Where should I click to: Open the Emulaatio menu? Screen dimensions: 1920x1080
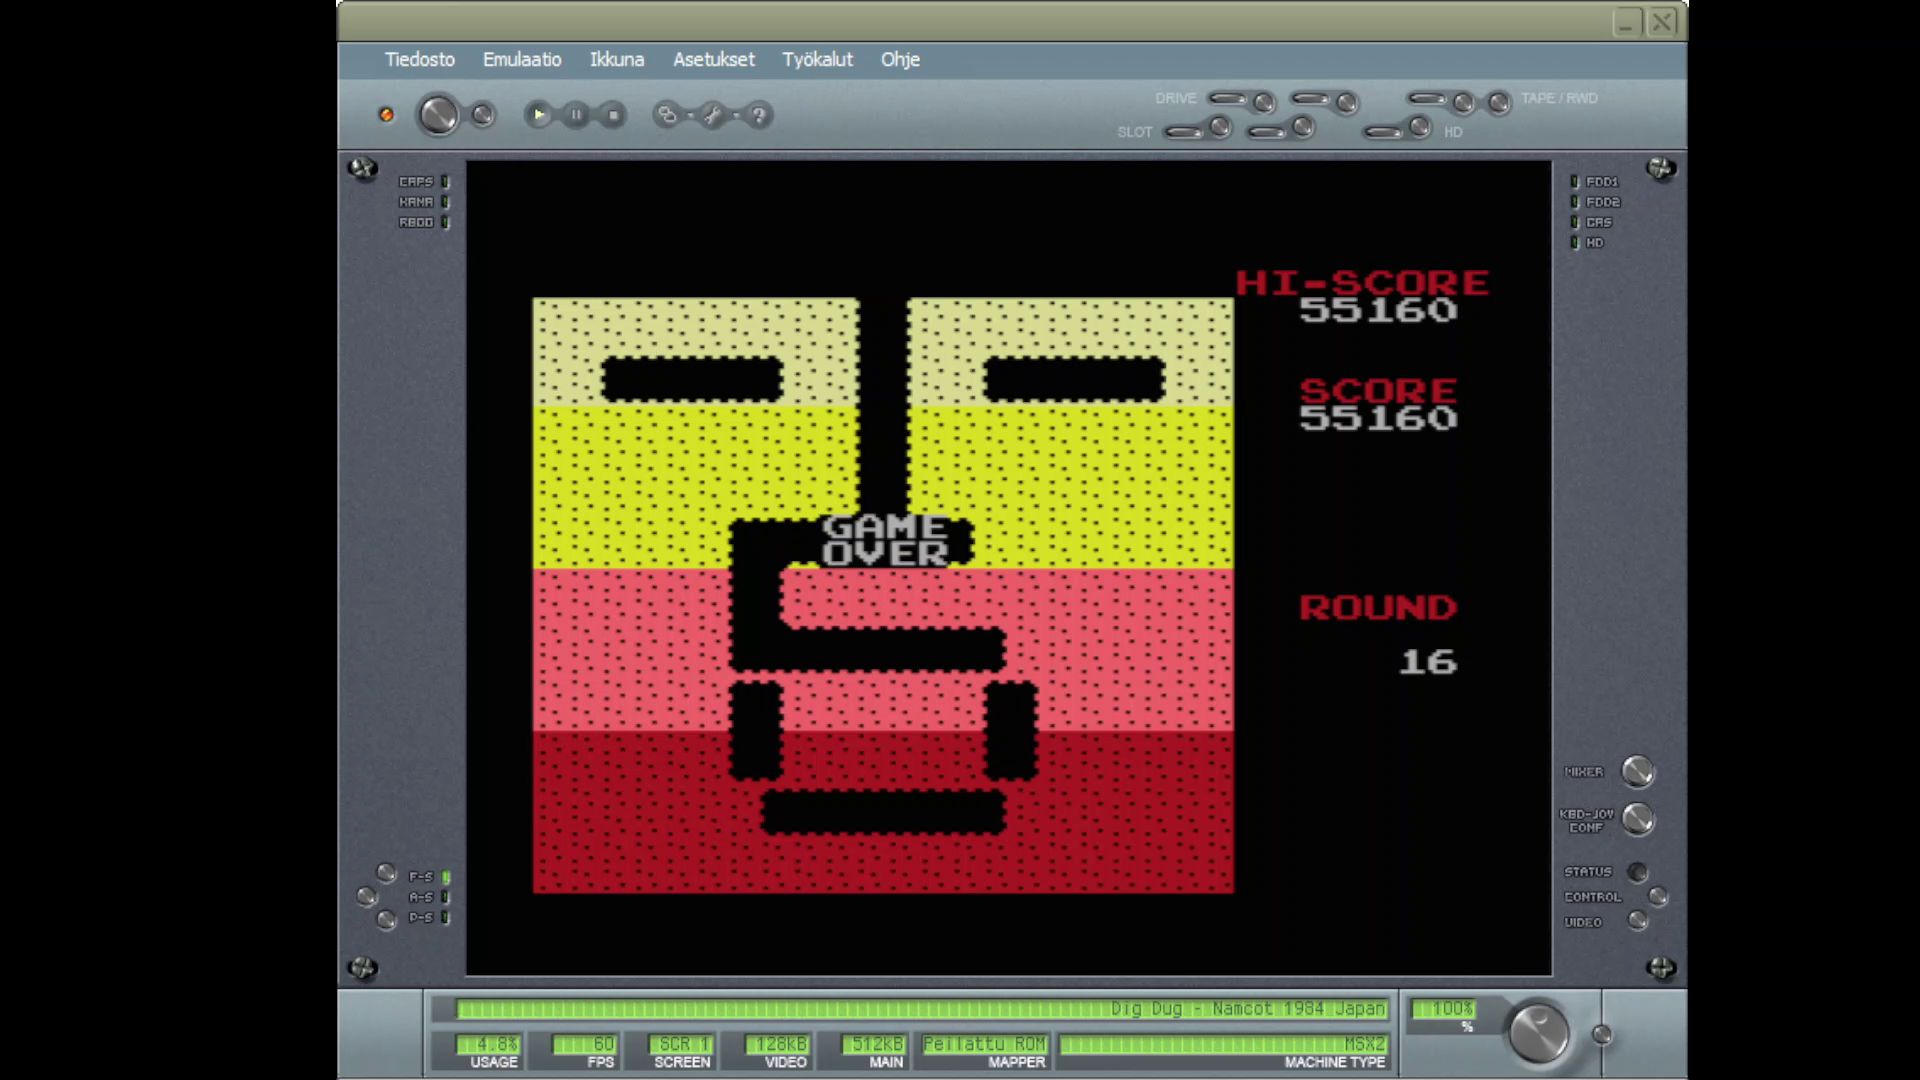[522, 60]
